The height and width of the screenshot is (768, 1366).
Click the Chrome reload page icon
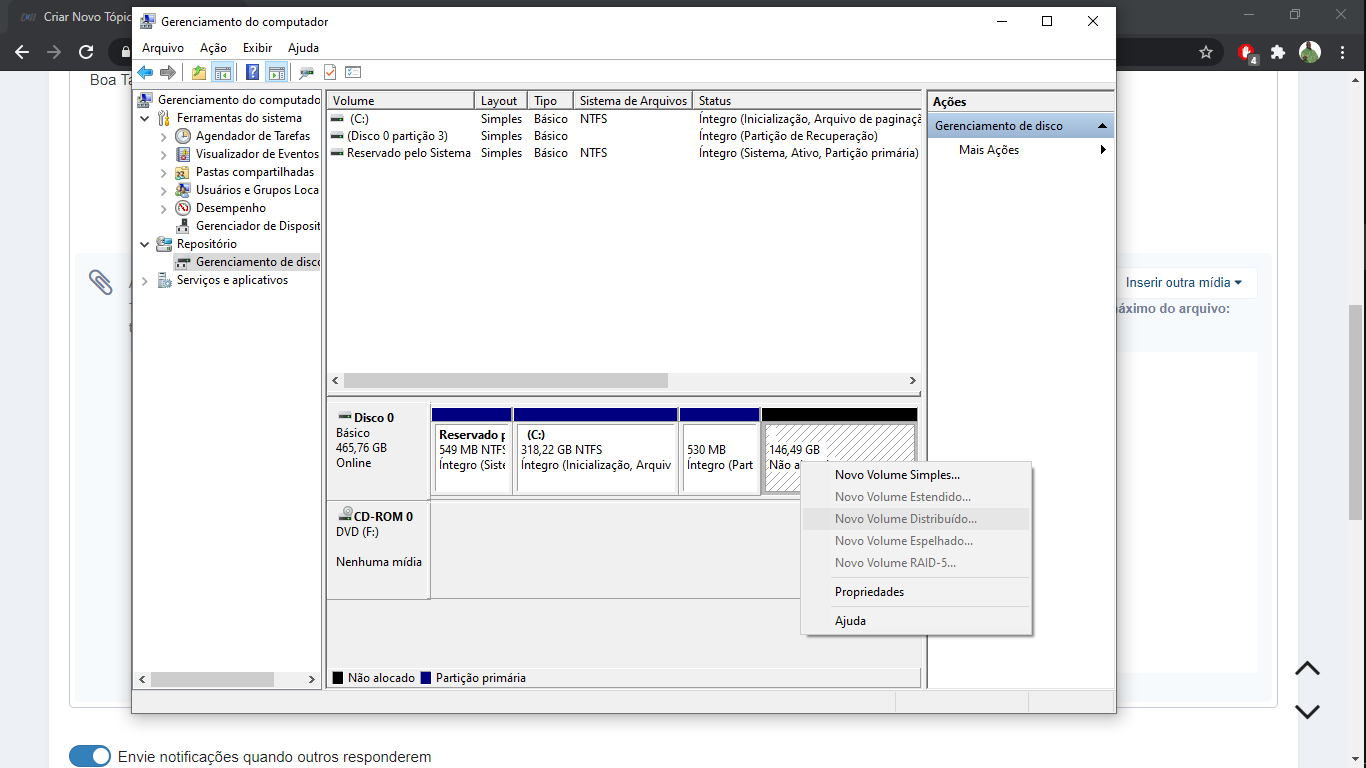[86, 52]
